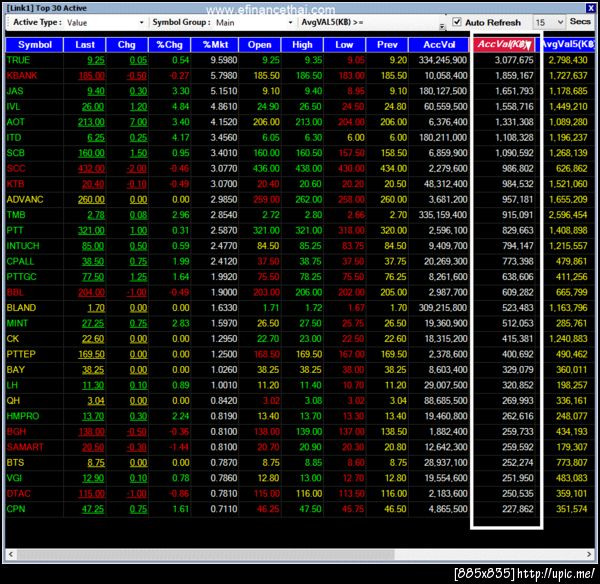Select the VGI symbol
Image resolution: width=600 pixels, height=584 pixels.
click(15, 478)
